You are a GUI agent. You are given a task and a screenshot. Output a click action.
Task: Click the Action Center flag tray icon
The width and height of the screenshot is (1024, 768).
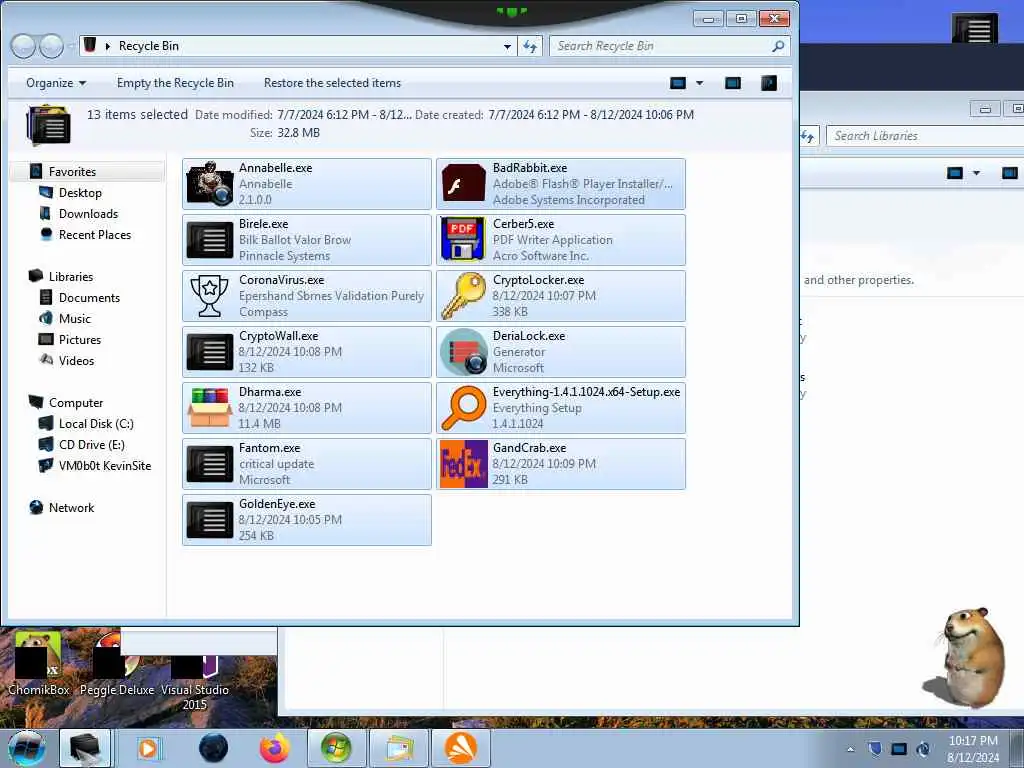pos(875,749)
